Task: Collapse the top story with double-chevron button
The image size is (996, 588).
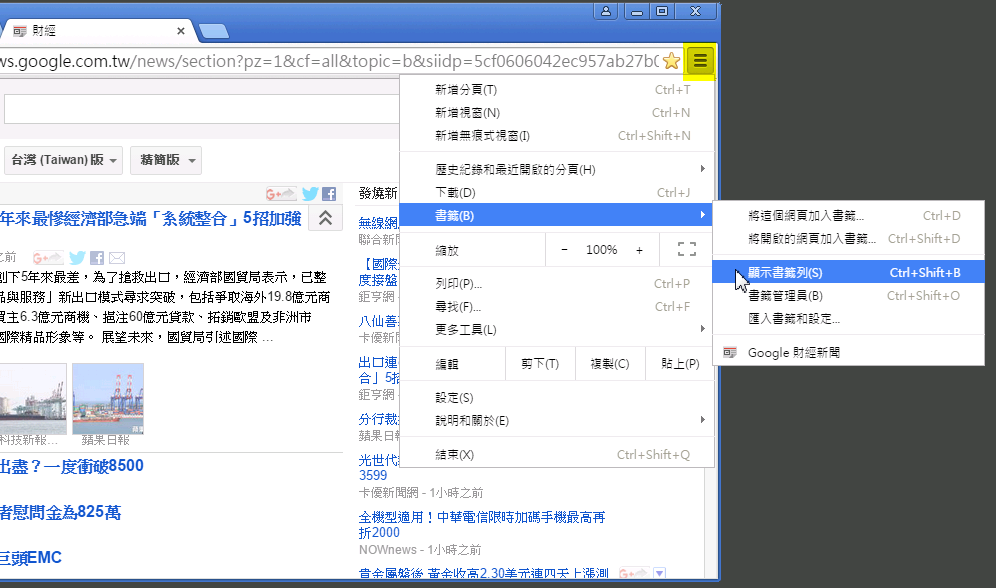Action: 325,218
